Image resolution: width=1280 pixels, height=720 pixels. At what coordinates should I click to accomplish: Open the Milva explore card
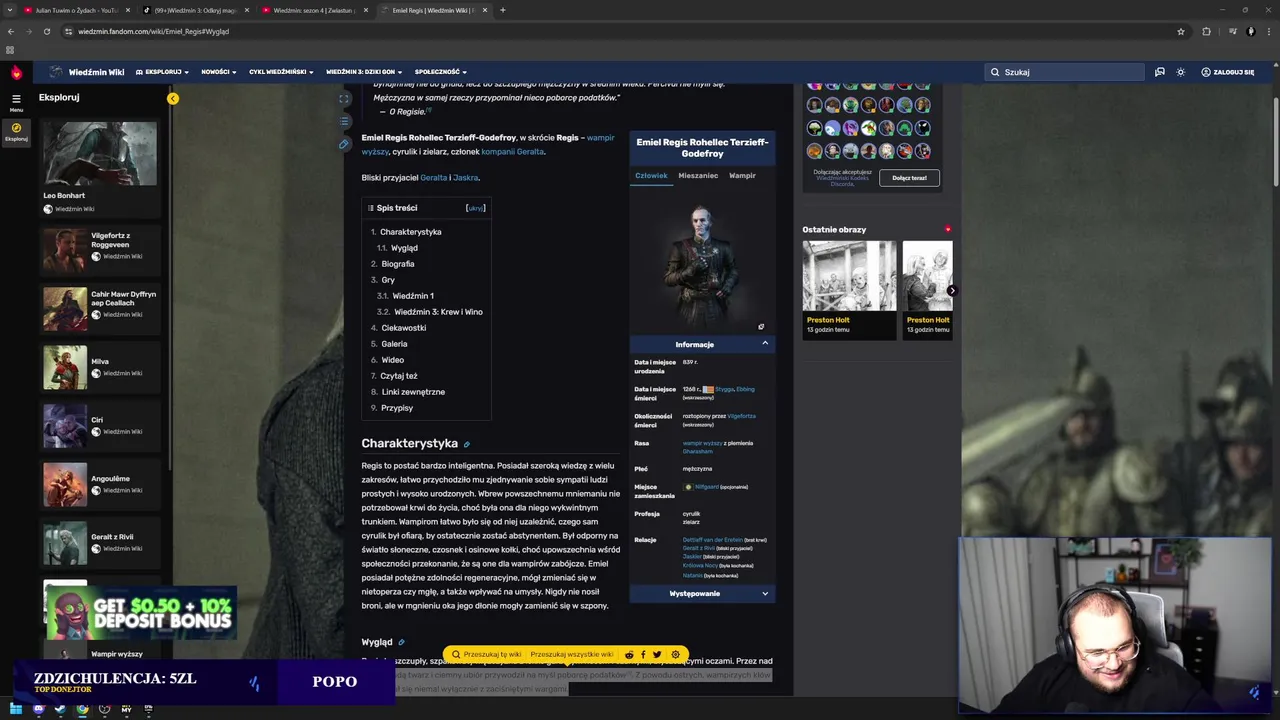[99, 367]
